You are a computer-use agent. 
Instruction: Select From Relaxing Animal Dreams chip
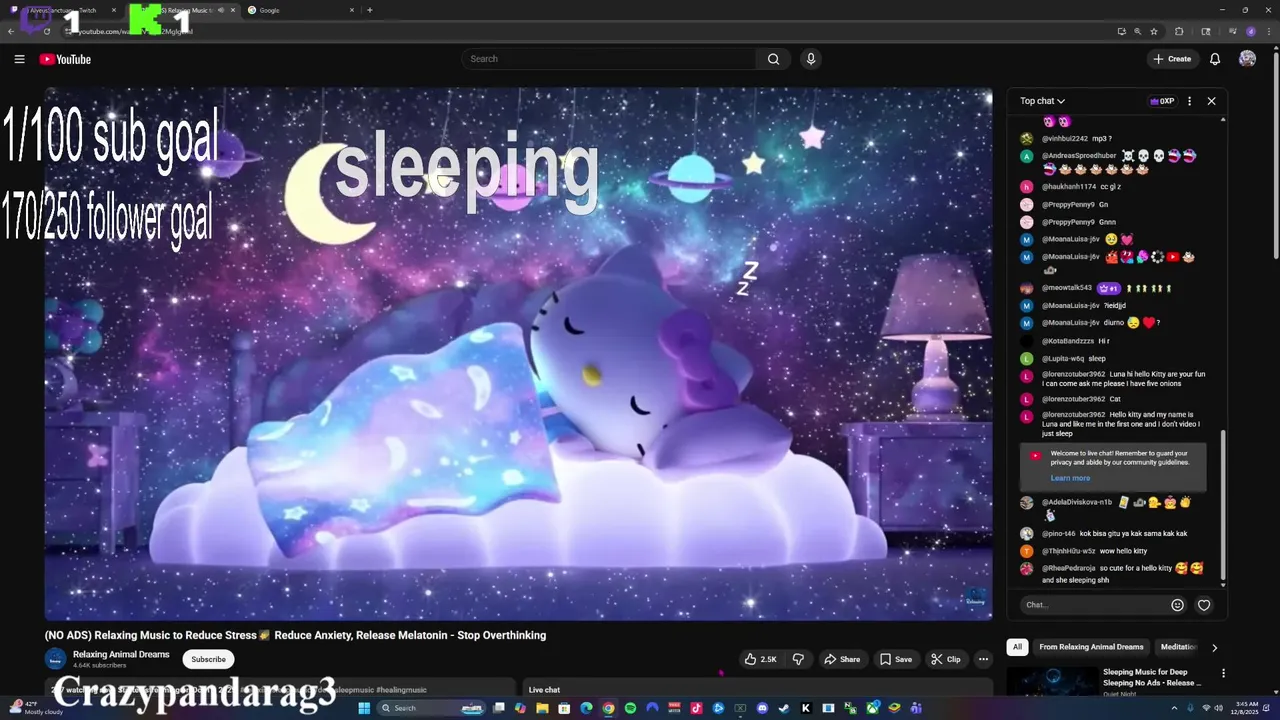[x=1091, y=647]
